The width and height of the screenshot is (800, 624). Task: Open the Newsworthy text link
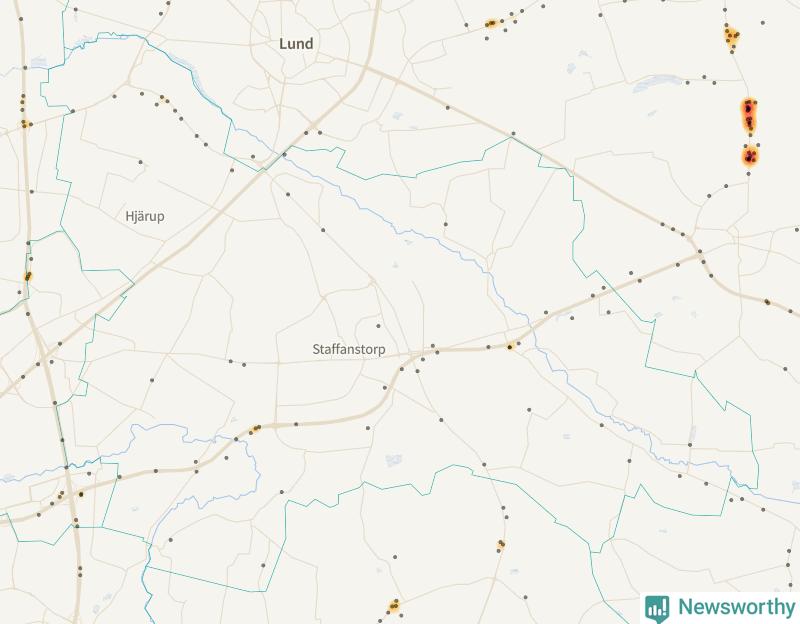(x=736, y=607)
